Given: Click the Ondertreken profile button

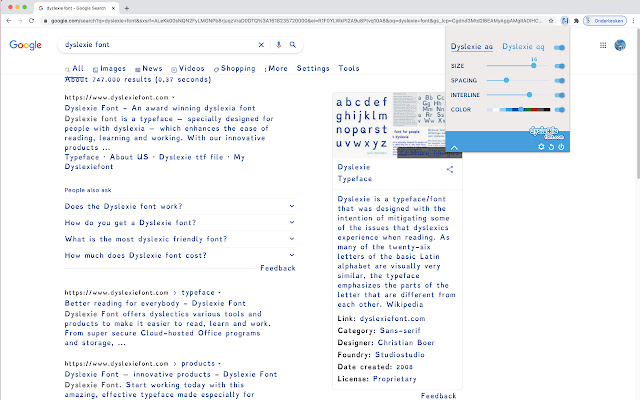Looking at the screenshot, I should (603, 20).
